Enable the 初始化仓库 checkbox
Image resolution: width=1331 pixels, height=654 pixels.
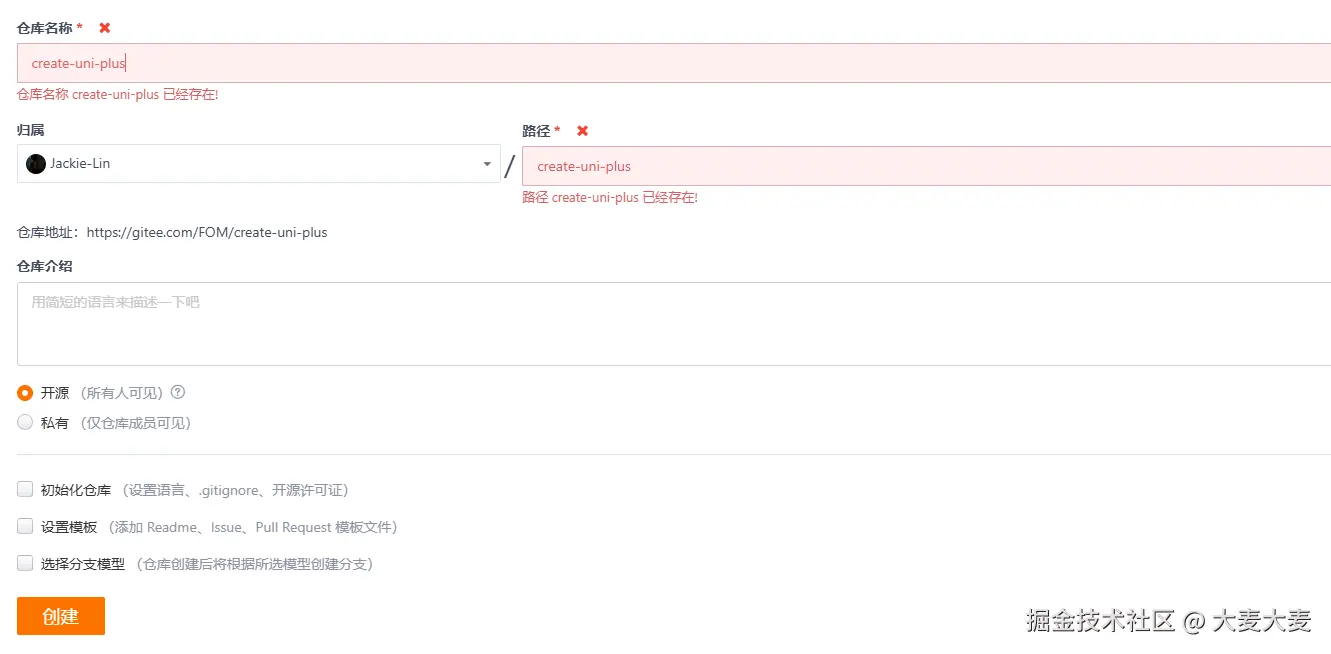coord(25,489)
